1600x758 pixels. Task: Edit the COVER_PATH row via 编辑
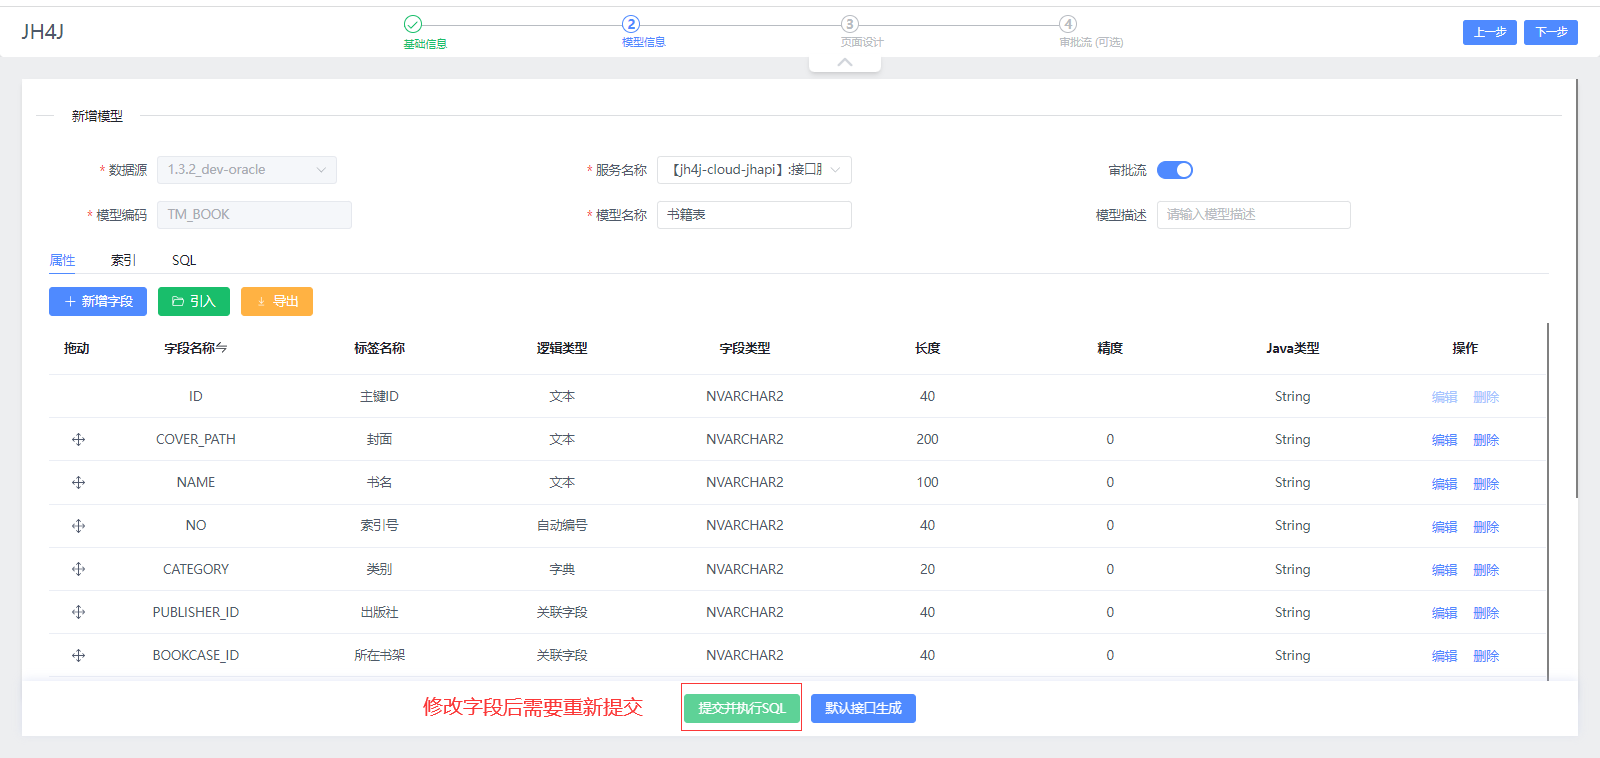point(1445,440)
